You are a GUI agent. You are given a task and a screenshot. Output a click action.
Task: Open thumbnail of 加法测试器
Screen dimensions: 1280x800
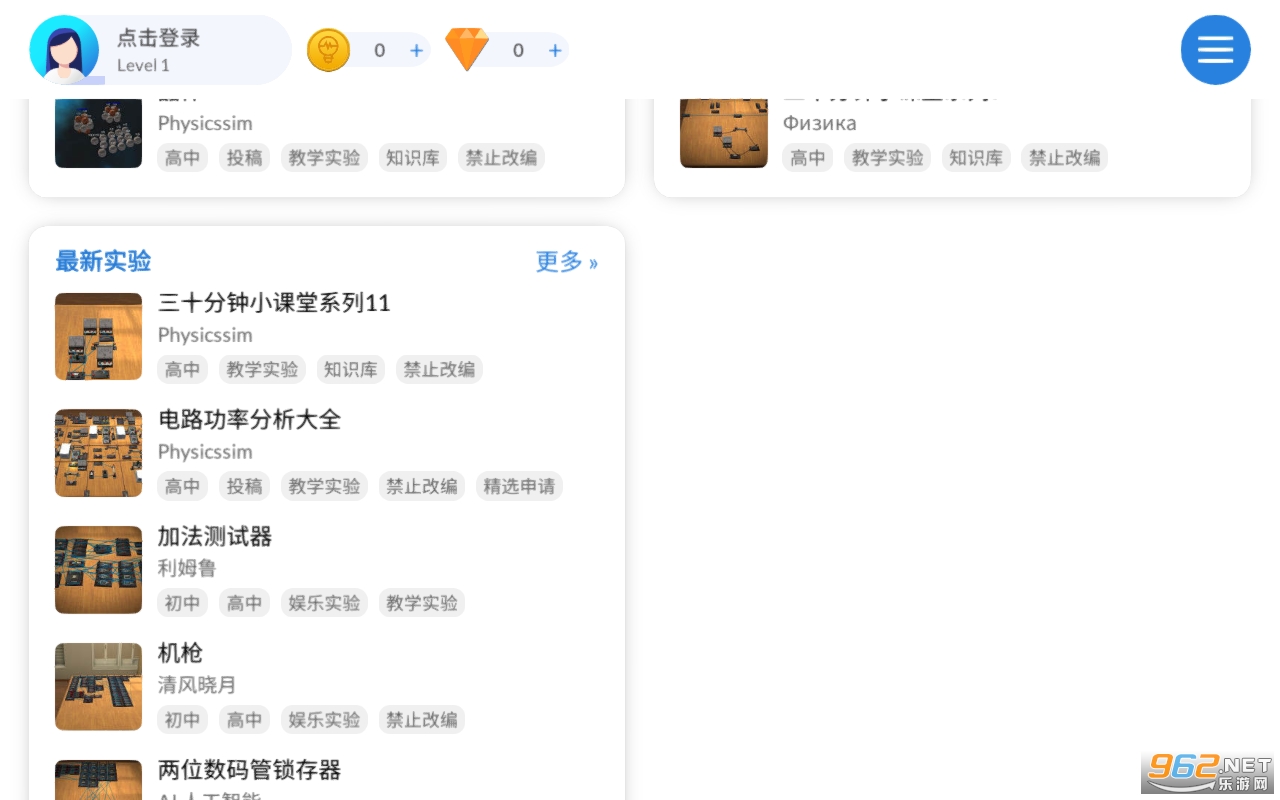[98, 570]
